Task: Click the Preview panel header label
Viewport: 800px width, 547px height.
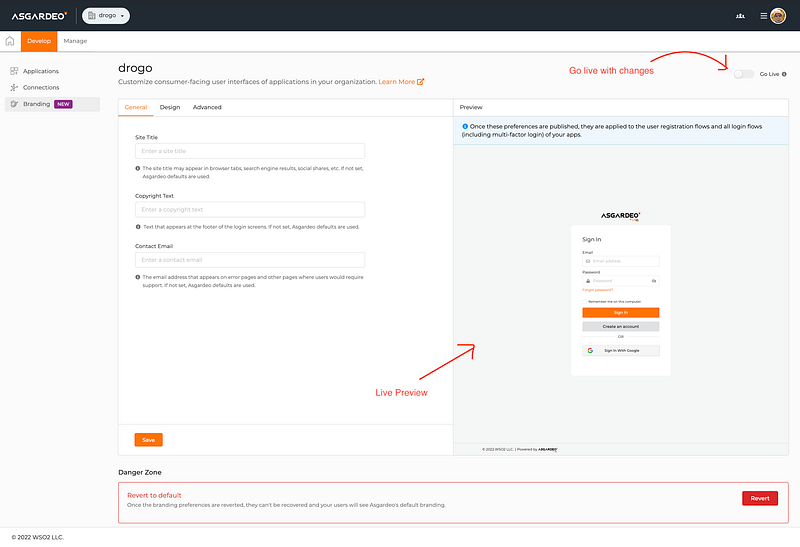Action: (x=471, y=107)
